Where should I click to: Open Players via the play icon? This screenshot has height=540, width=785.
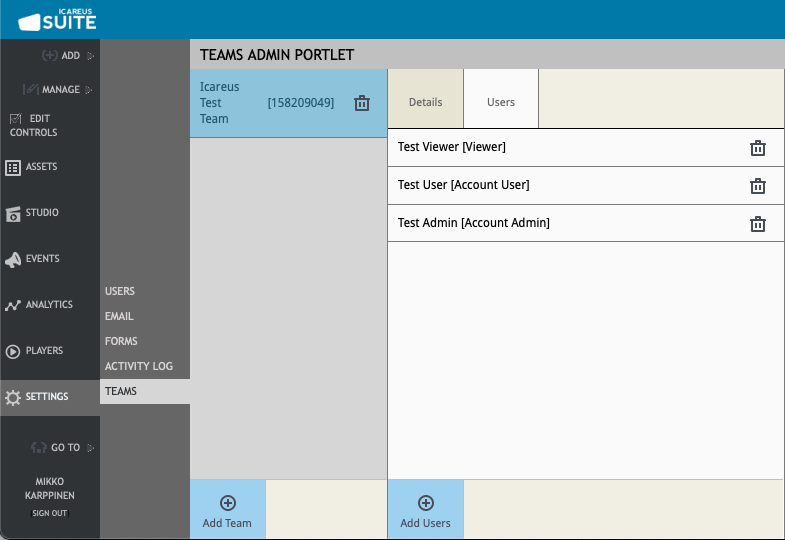pyautogui.click(x=13, y=352)
